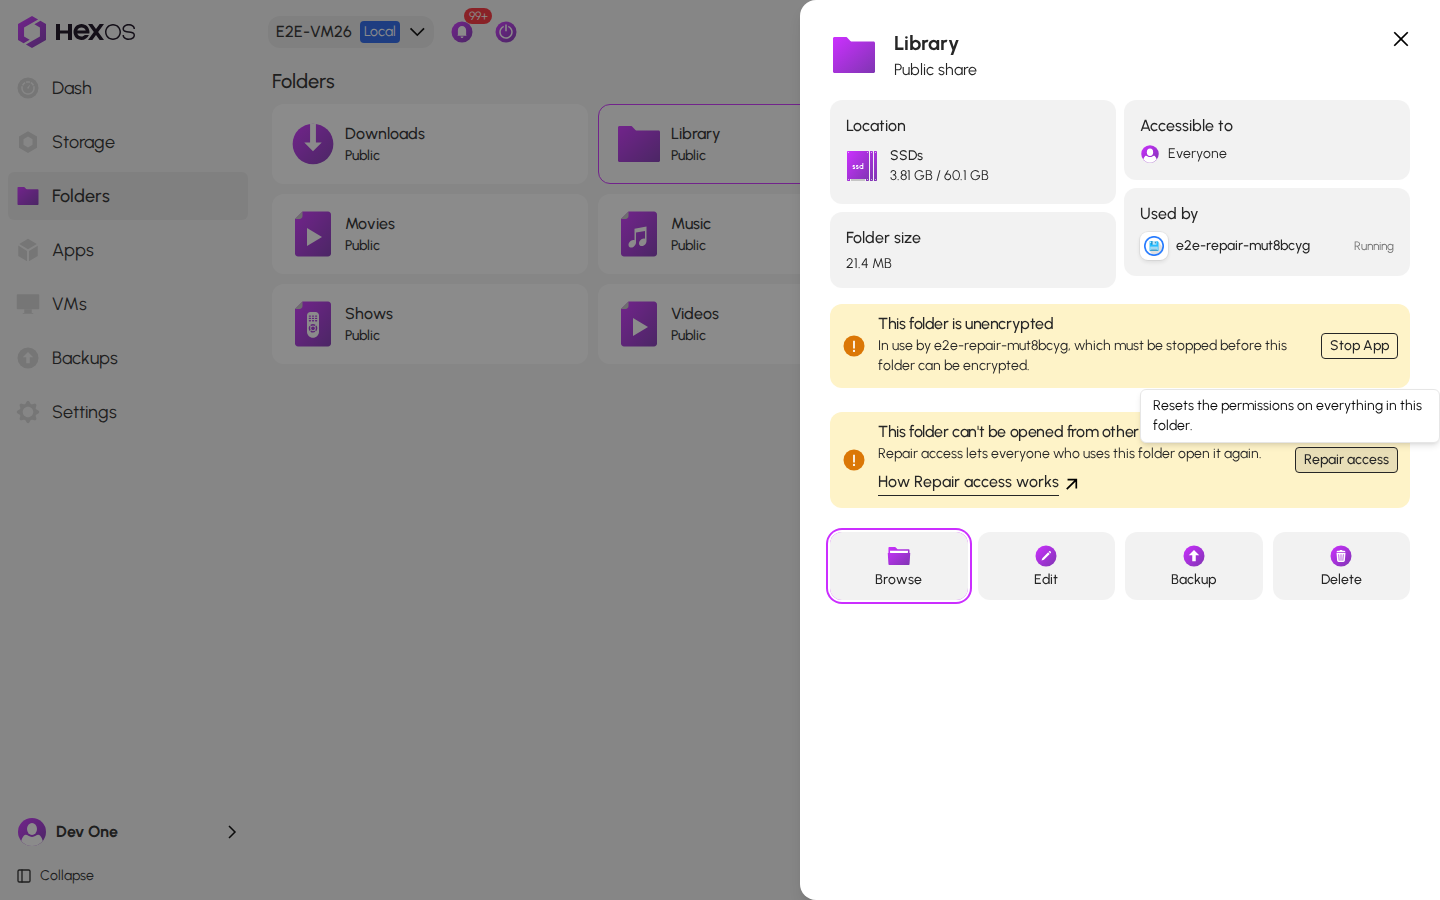Collapse the sidebar

pos(56,876)
